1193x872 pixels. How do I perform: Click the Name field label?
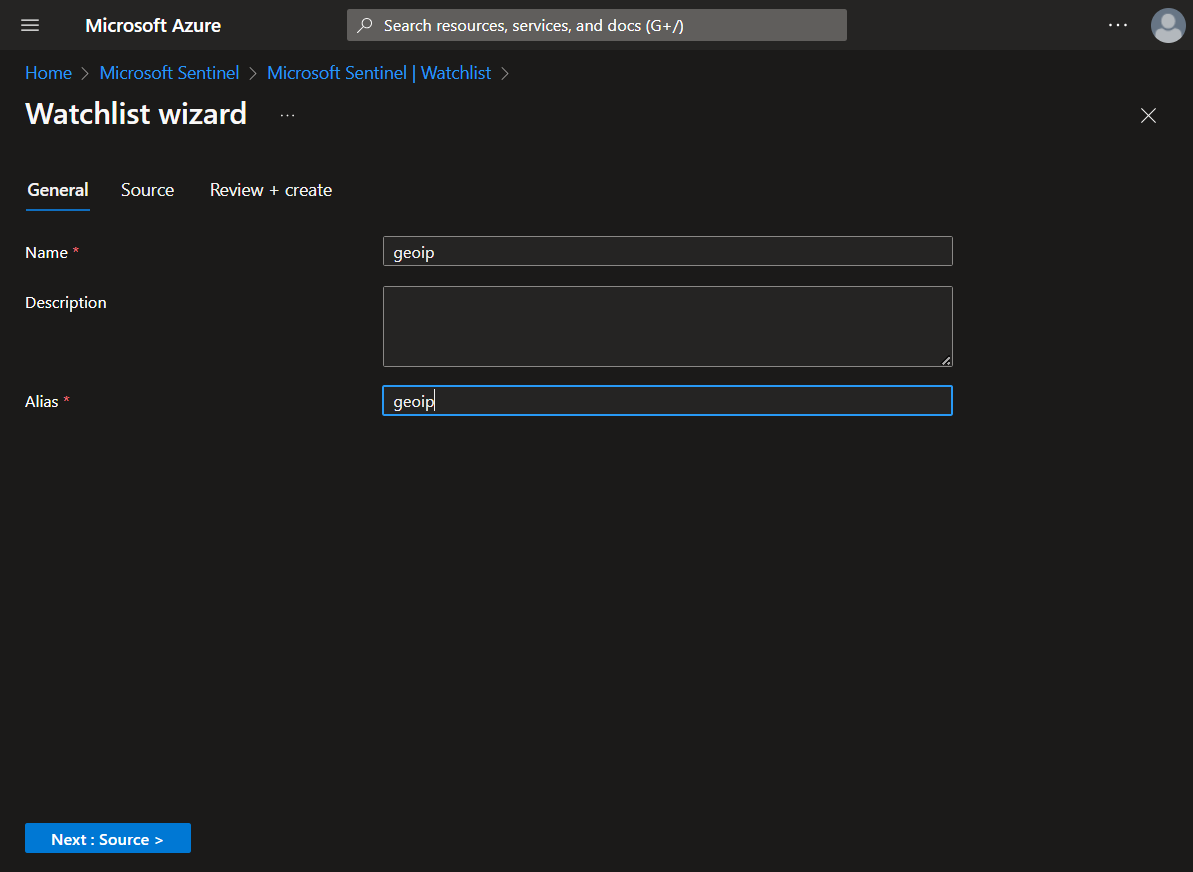tap(46, 253)
